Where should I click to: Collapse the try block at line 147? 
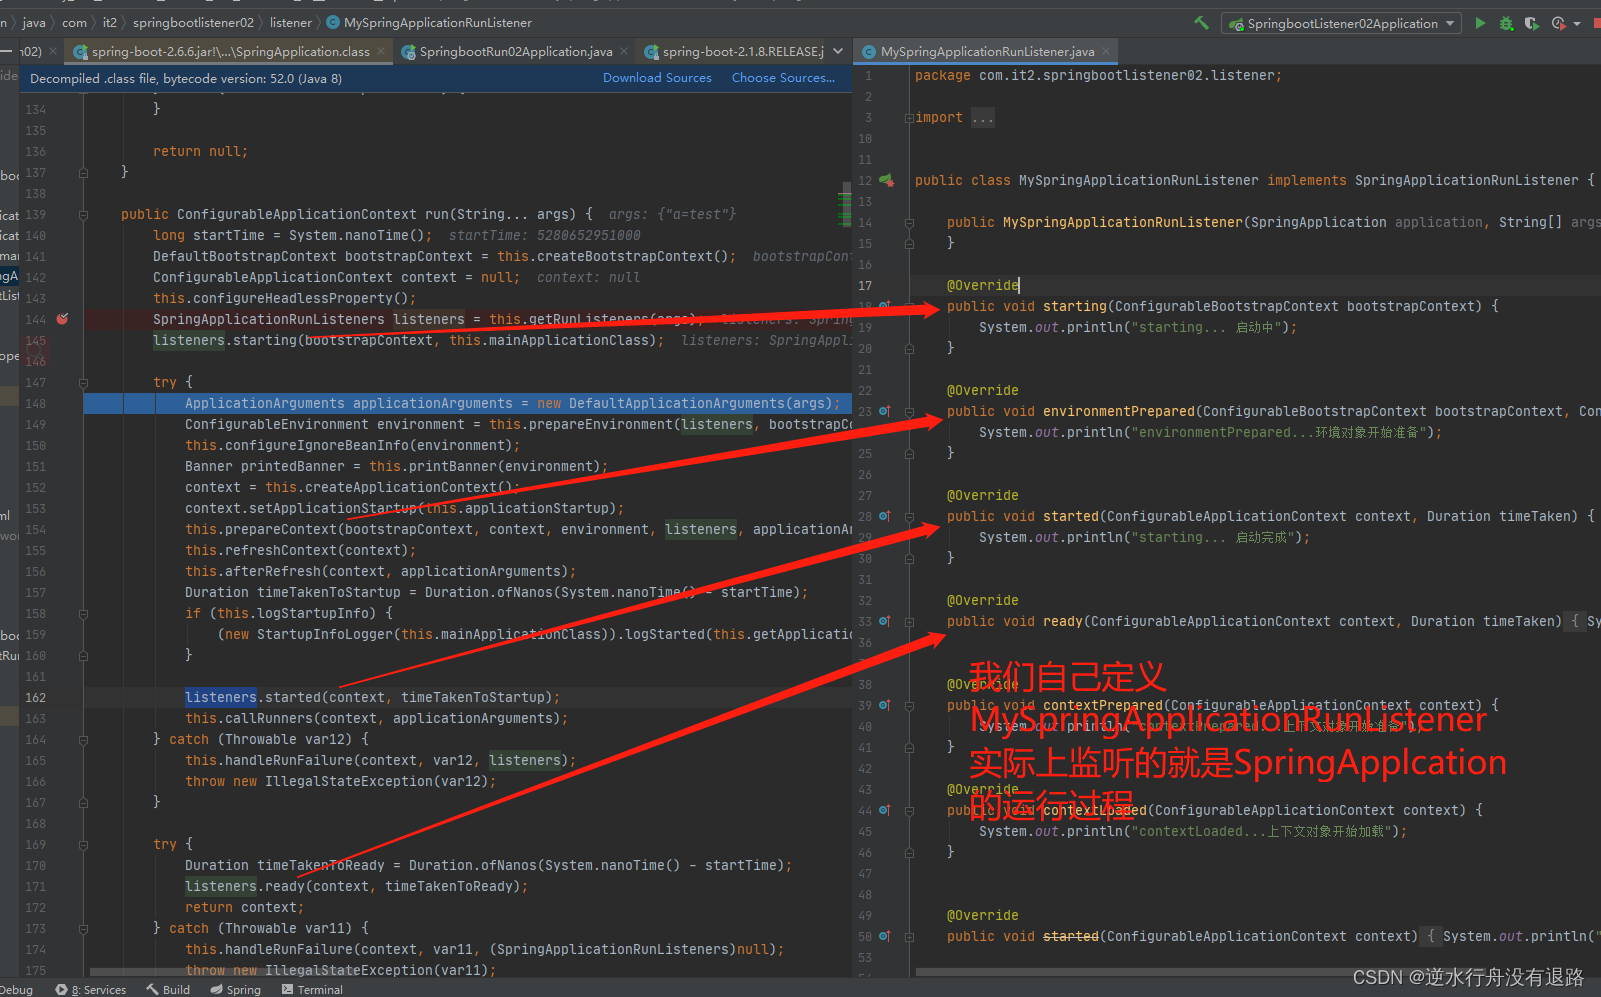(x=83, y=383)
